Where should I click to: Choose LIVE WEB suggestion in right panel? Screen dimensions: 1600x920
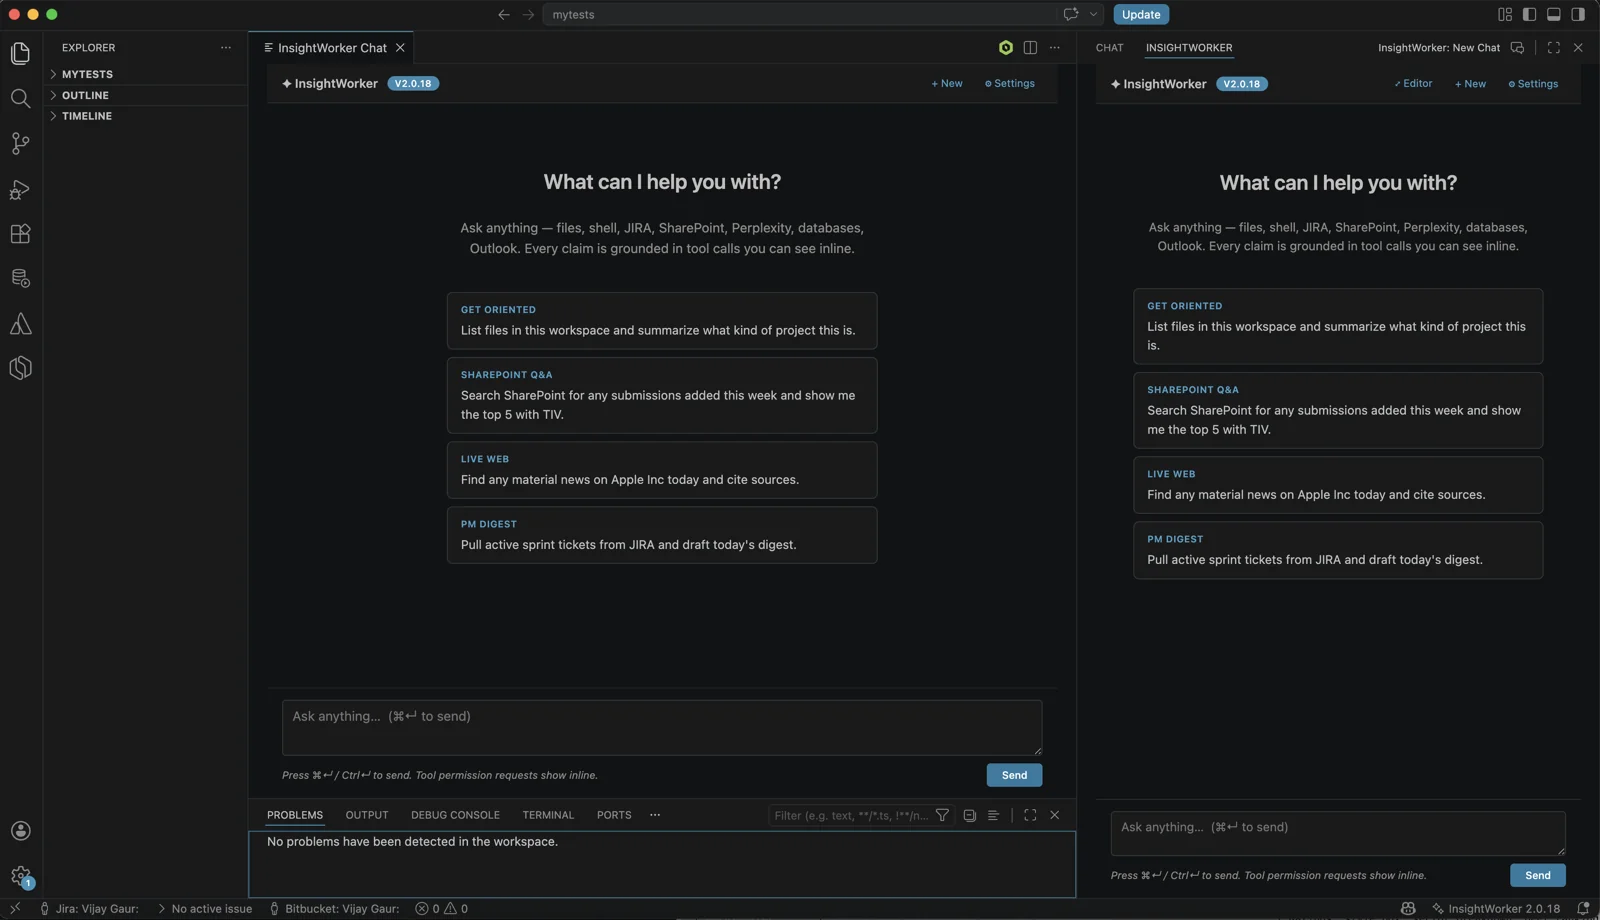pyautogui.click(x=1338, y=485)
